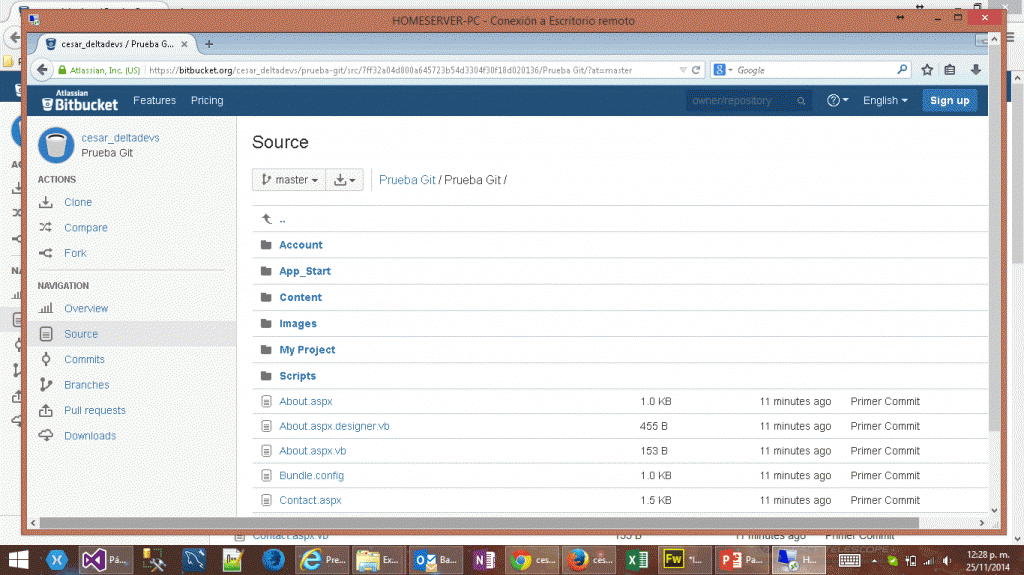Open a new browser tab with plus button
This screenshot has width=1024, height=575.
tap(209, 44)
